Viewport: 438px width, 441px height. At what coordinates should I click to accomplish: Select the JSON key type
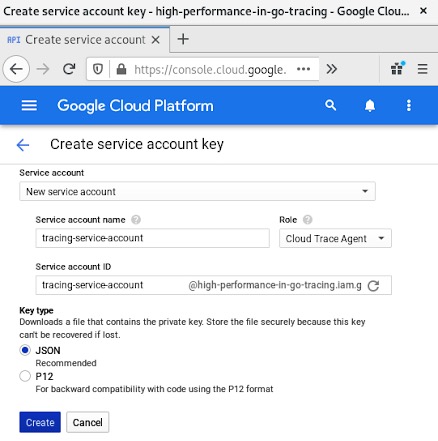25,350
